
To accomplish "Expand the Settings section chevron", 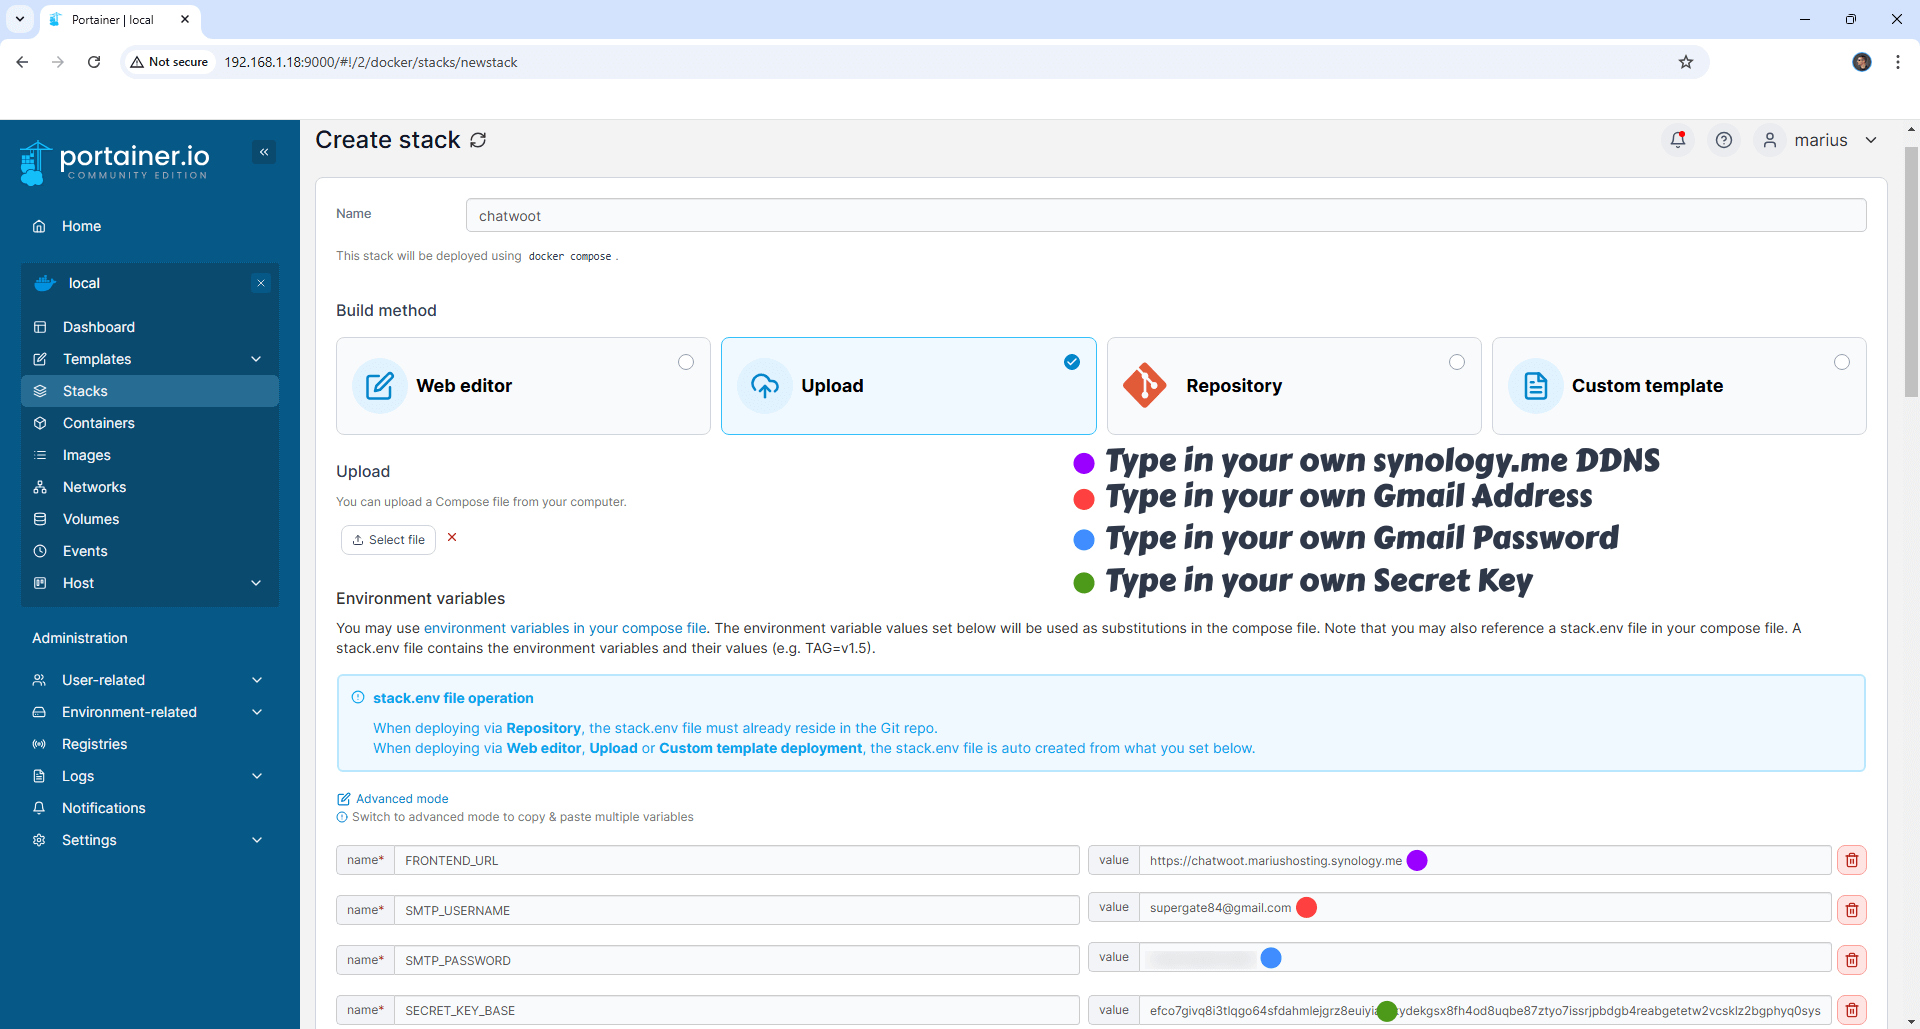I will (257, 840).
